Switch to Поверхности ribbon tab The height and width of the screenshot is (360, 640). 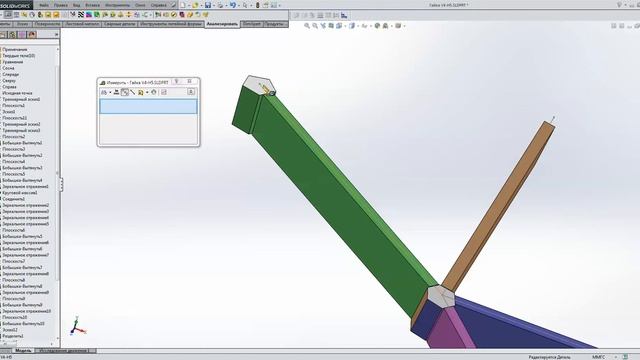(x=47, y=24)
